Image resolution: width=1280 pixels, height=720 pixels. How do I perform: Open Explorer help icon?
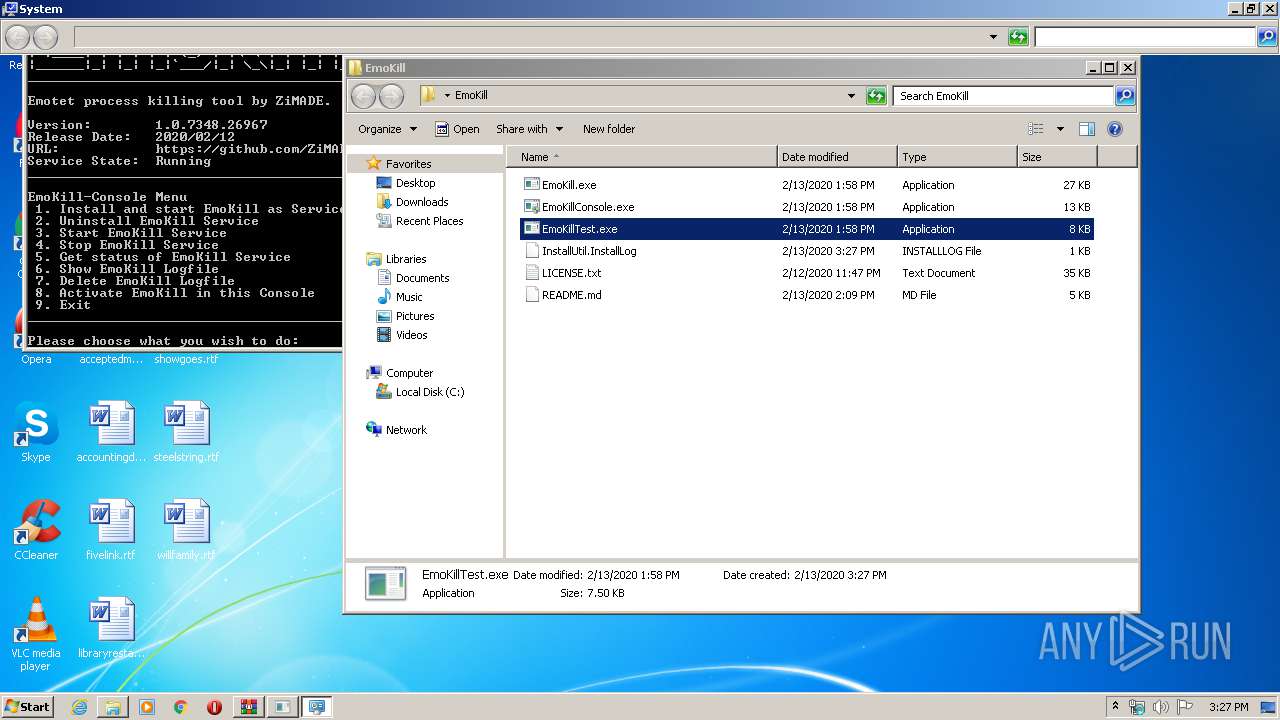[1115, 129]
